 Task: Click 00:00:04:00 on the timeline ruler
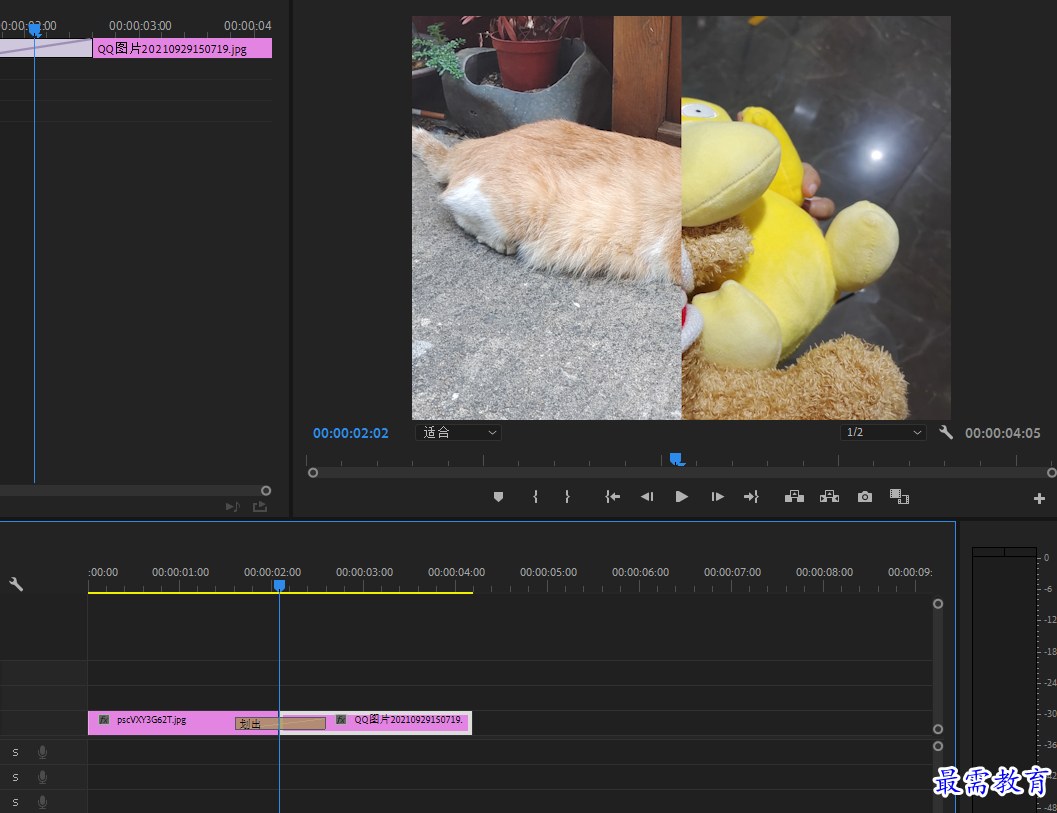(456, 572)
